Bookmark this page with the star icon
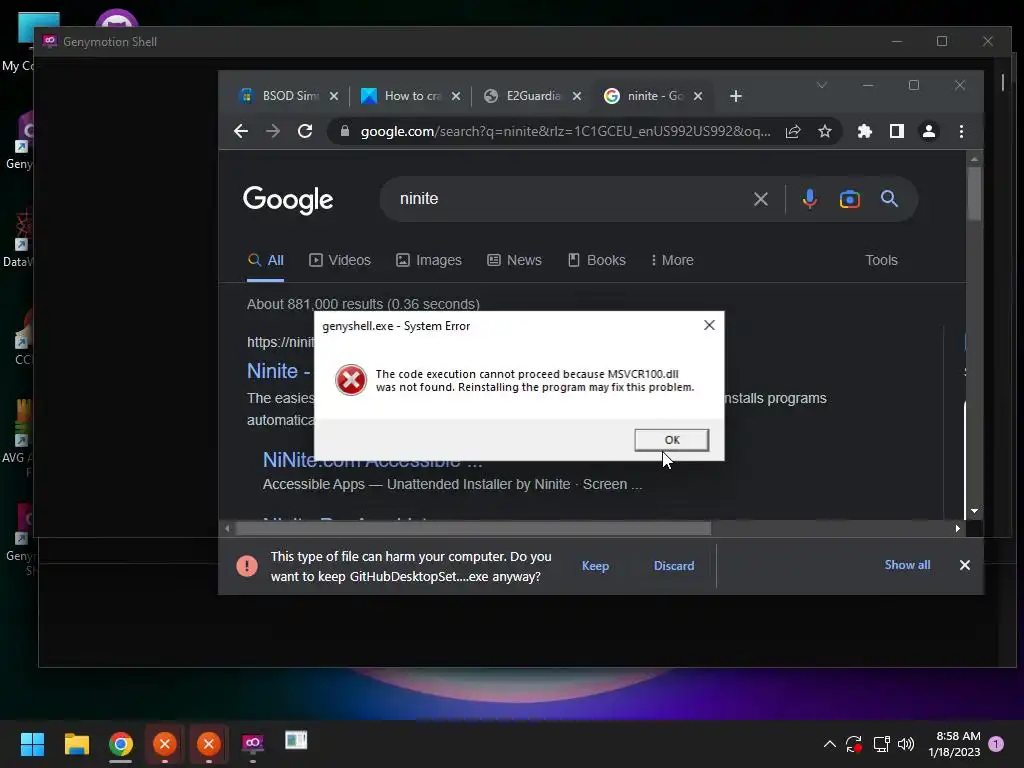 (825, 131)
